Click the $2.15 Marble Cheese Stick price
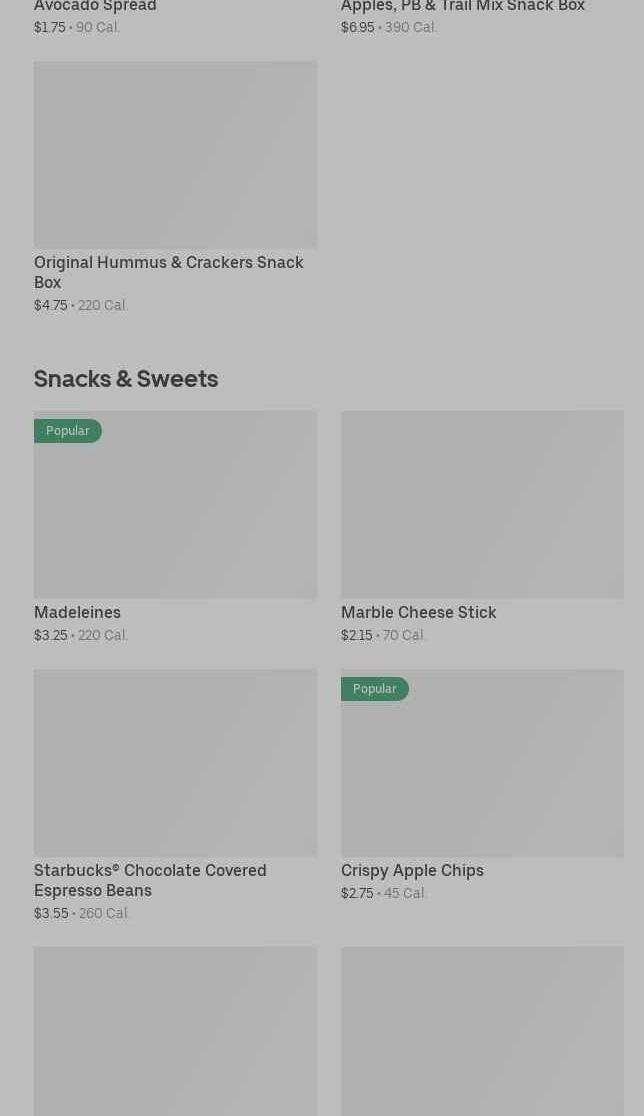Viewport: 644px width, 1116px height. click(x=356, y=635)
